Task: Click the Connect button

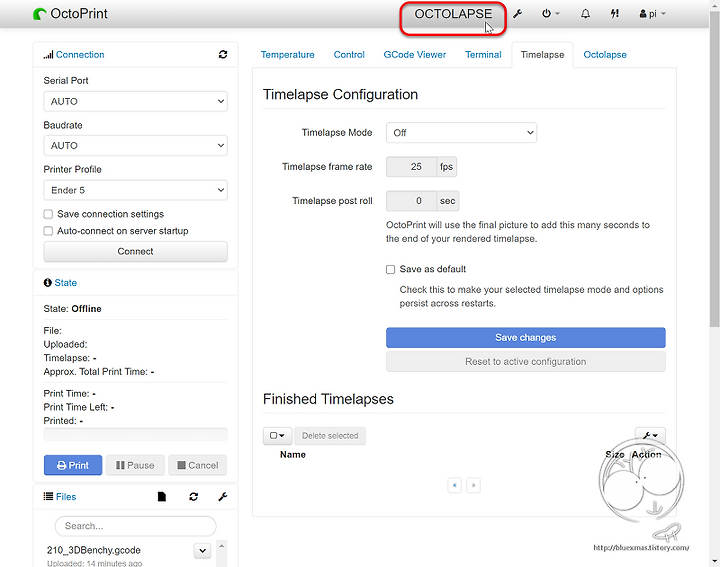Action: coord(135,252)
